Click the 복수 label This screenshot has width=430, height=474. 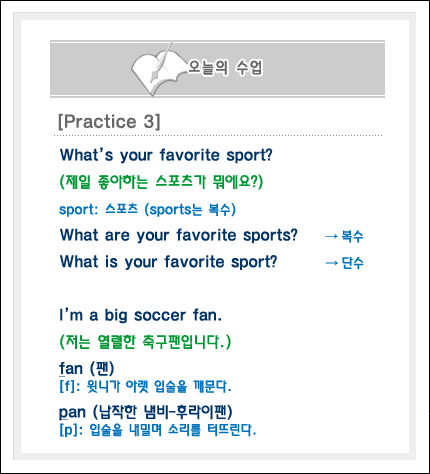click(x=352, y=236)
